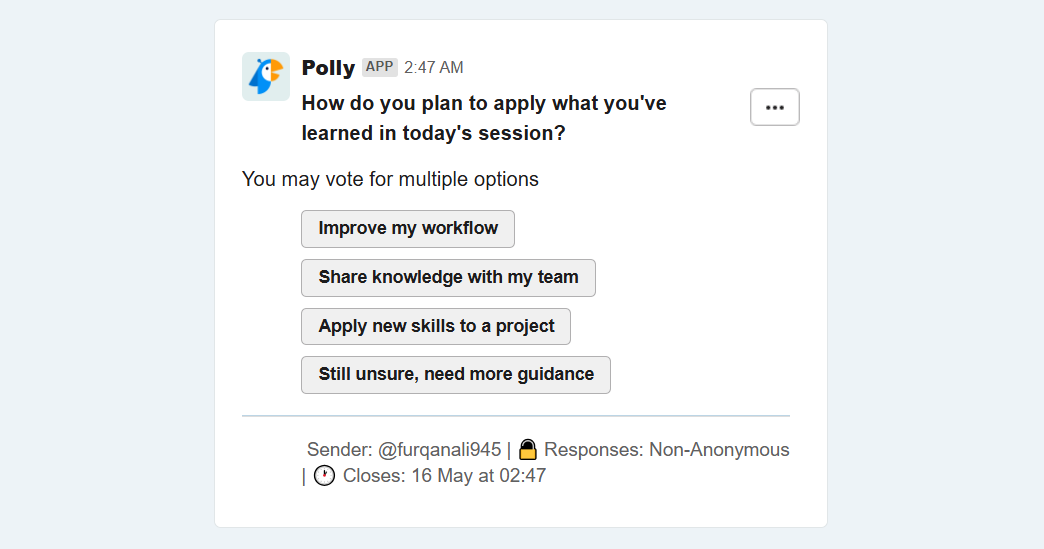The width and height of the screenshot is (1044, 549).
Task: Click the Closes: 16 May at 02:47 text
Action: 444,476
